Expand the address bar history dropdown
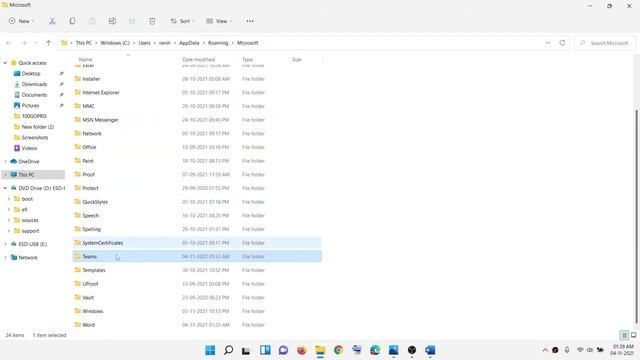 [x=548, y=43]
